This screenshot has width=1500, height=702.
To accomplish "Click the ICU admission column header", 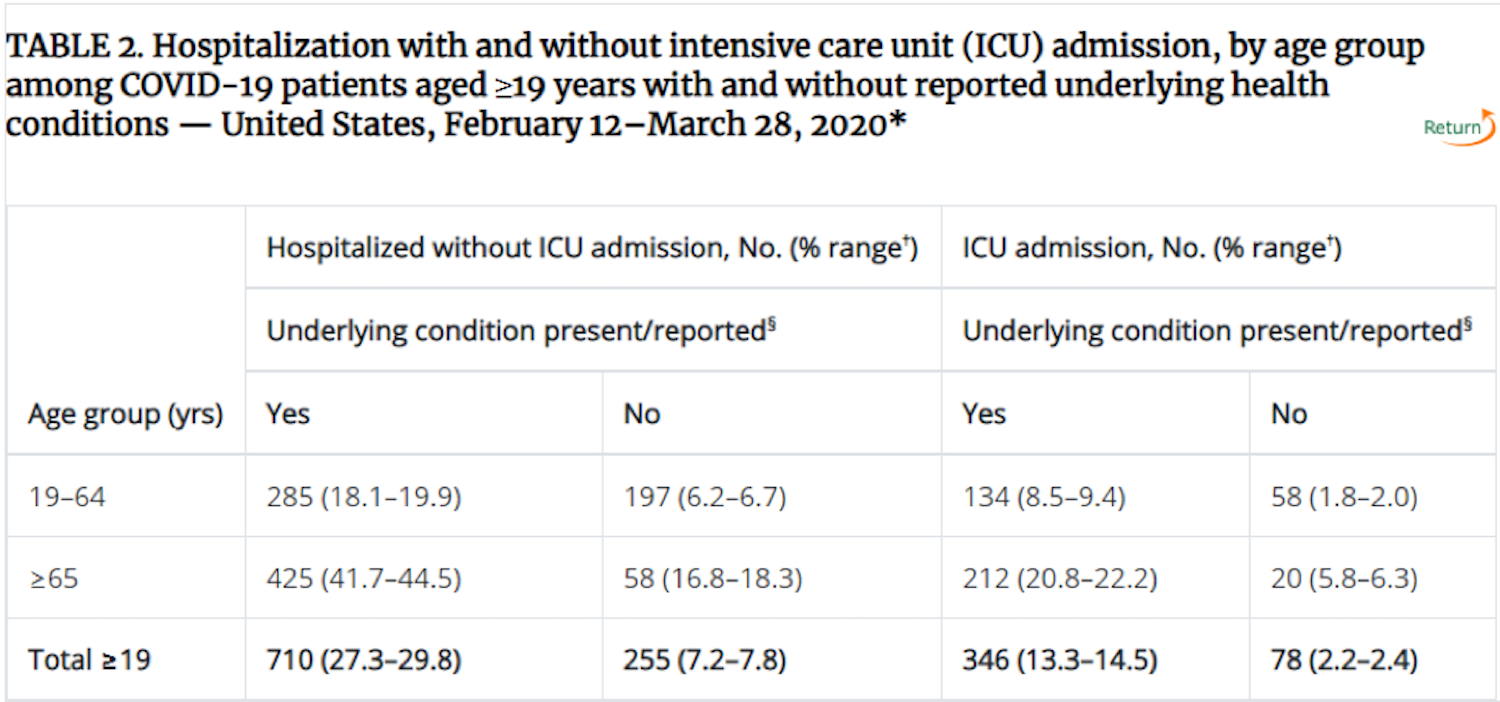I will click(1151, 248).
